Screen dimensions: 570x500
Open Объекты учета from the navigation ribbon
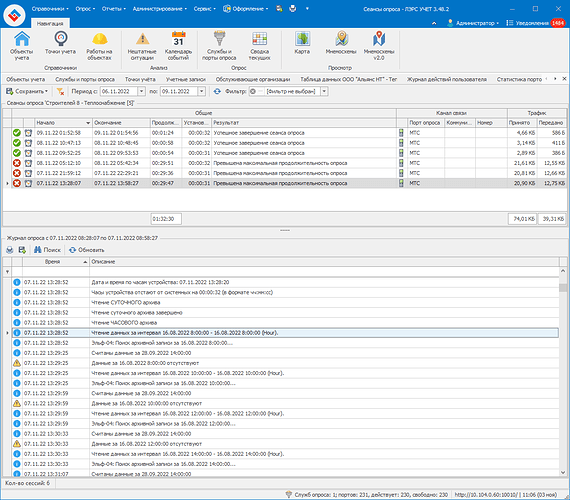(22, 45)
